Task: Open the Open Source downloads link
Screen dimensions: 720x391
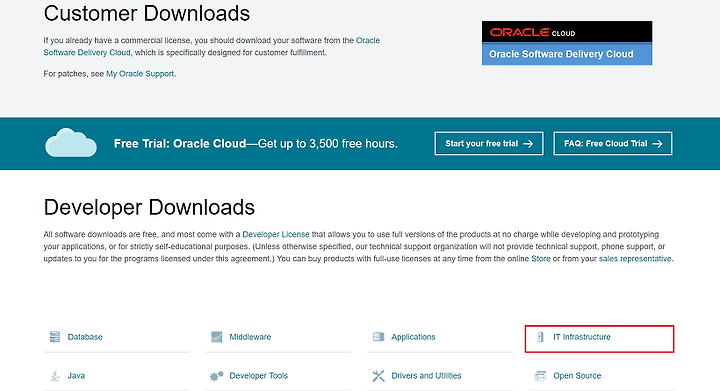Action: coord(577,376)
